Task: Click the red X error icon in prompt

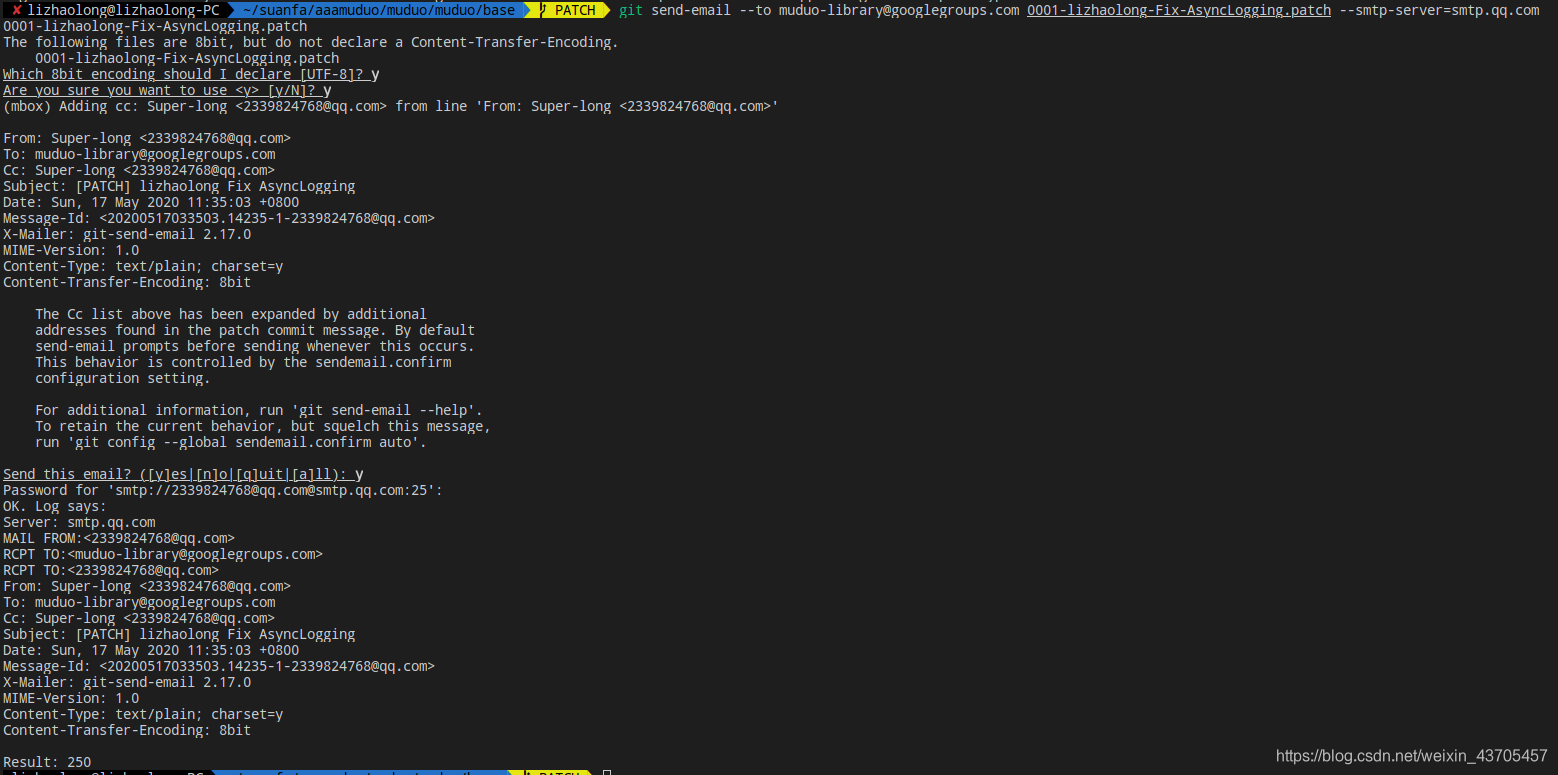Action: [x=17, y=10]
